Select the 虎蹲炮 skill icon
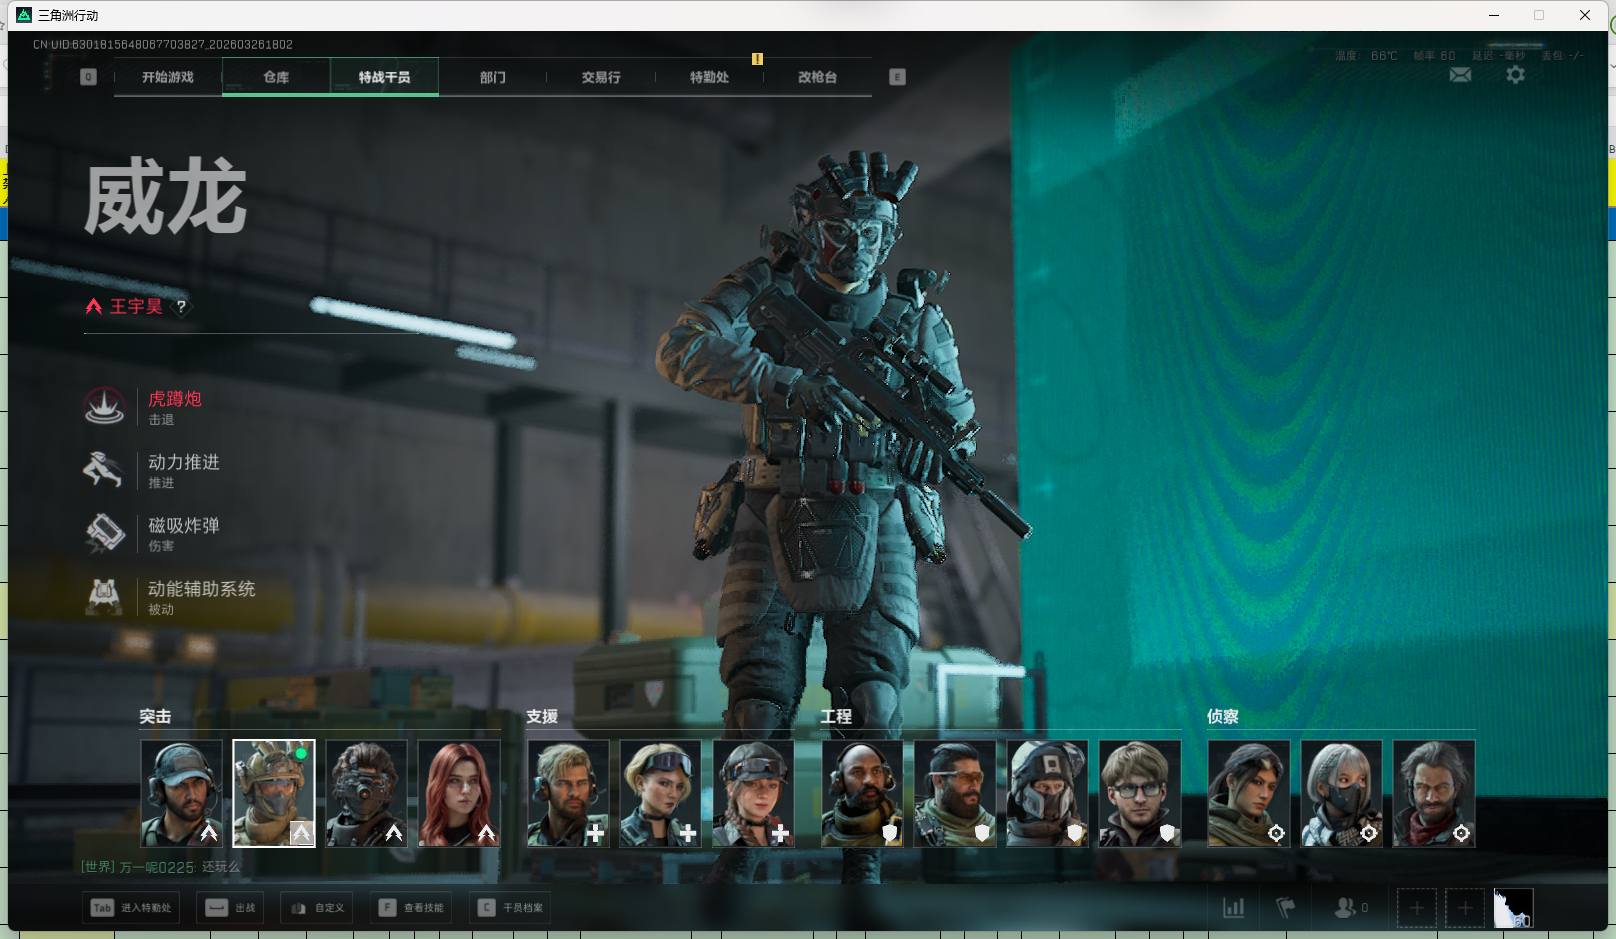1616x939 pixels. [104, 406]
